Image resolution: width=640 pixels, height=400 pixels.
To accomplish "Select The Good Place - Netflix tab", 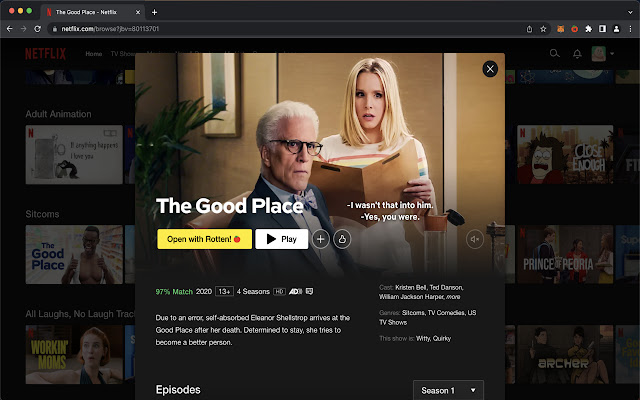I will (92, 12).
